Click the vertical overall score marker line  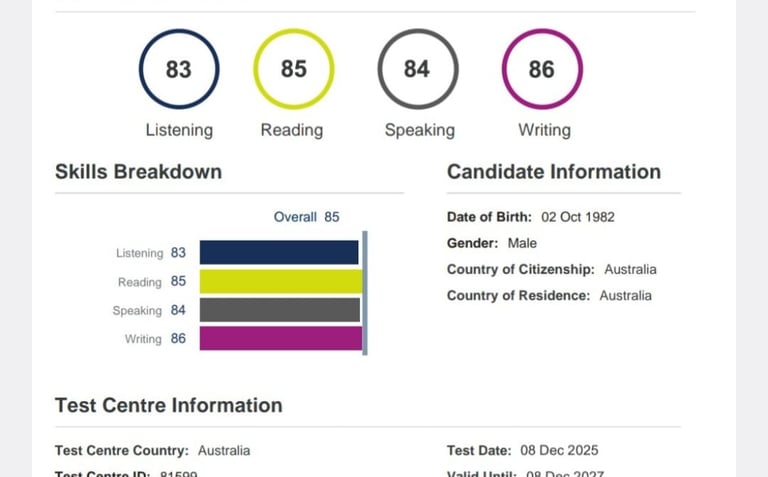click(365, 293)
